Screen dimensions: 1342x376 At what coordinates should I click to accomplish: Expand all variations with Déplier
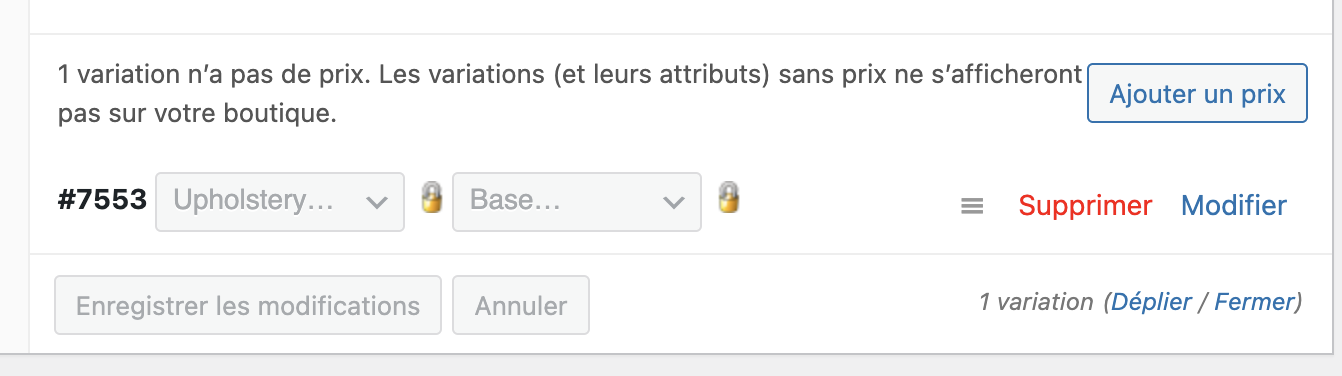(x=1151, y=303)
